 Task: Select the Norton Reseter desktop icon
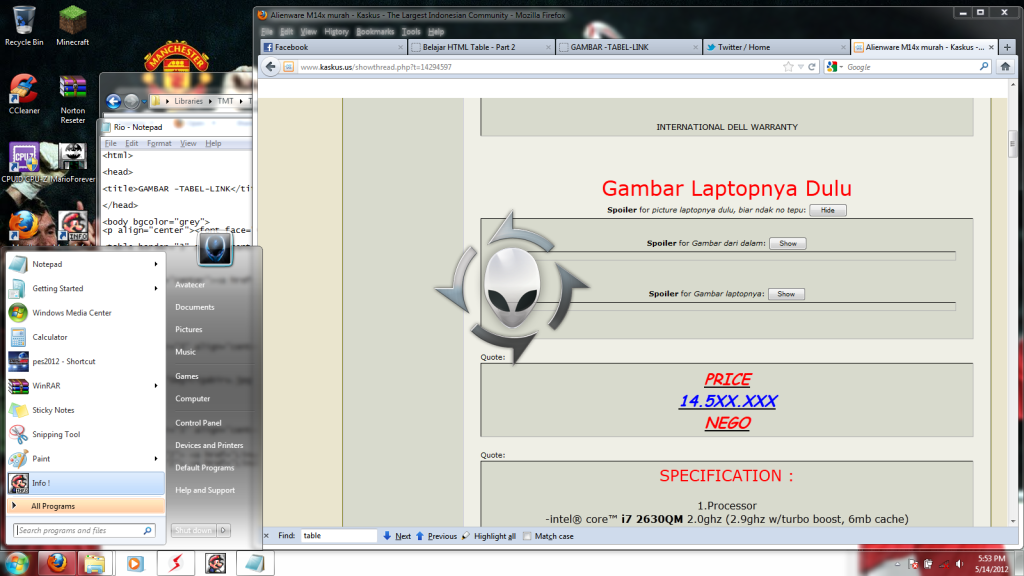[x=72, y=99]
